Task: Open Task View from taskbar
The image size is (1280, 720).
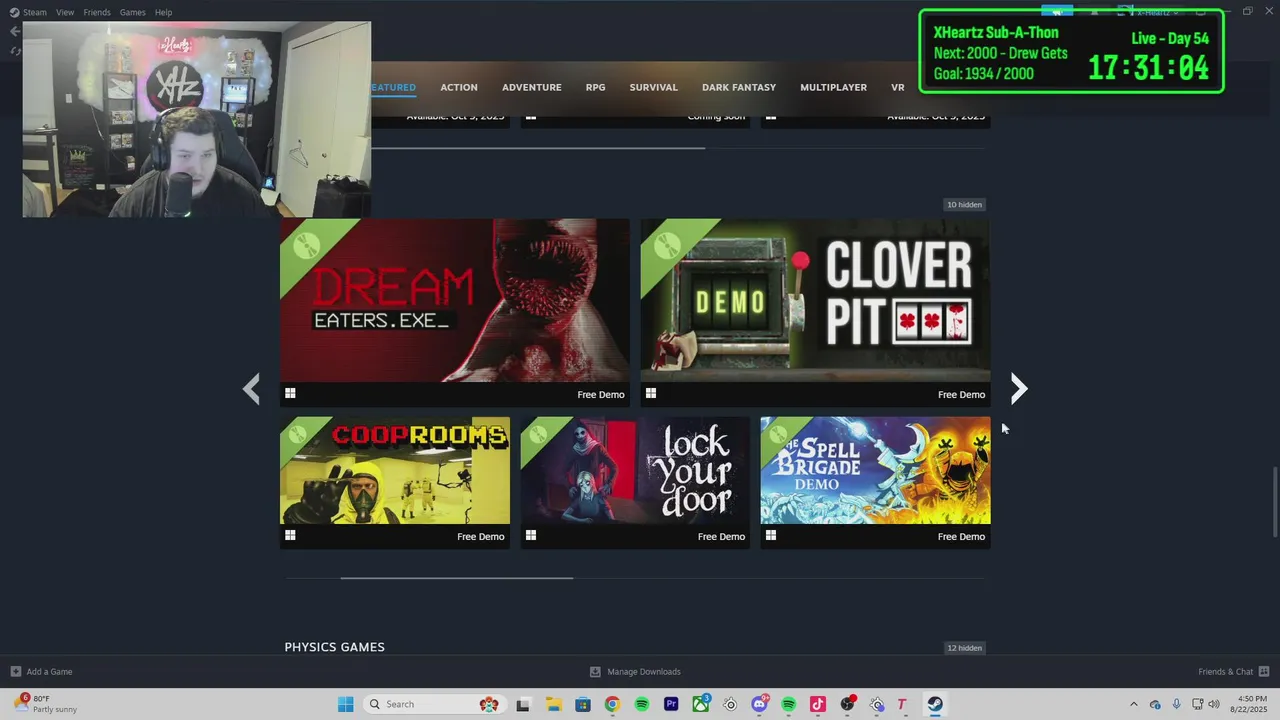Action: coord(522,704)
